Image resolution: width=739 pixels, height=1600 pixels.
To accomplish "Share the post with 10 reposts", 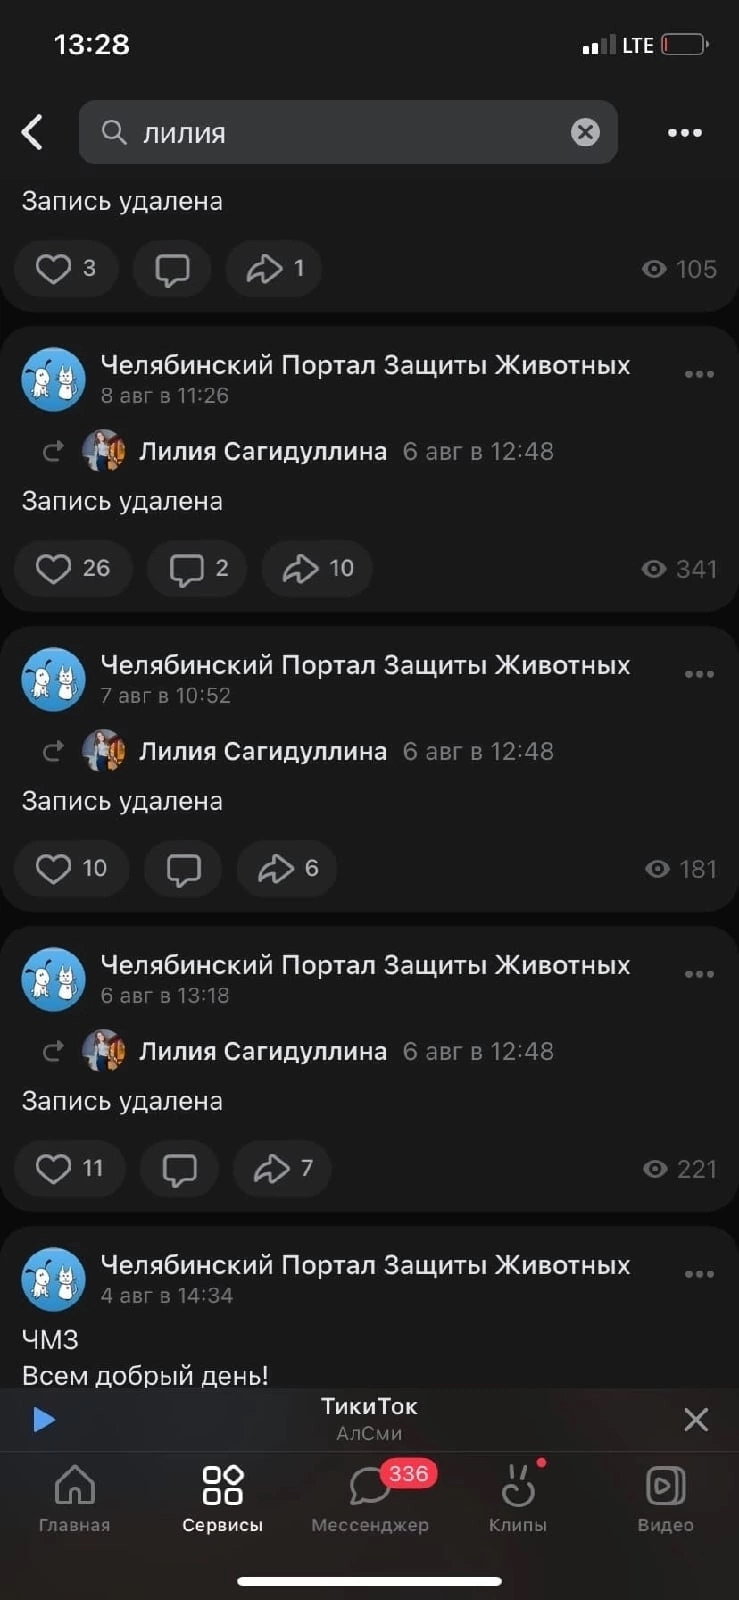I will pyautogui.click(x=317, y=568).
